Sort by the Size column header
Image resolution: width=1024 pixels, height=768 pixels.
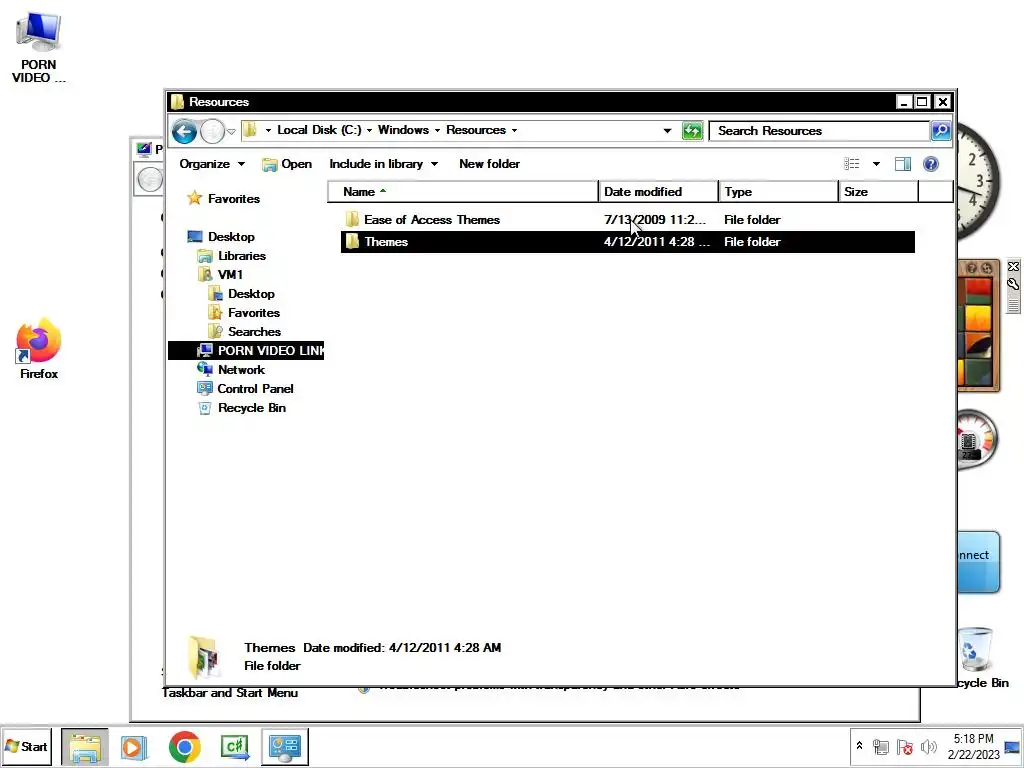pyautogui.click(x=878, y=192)
